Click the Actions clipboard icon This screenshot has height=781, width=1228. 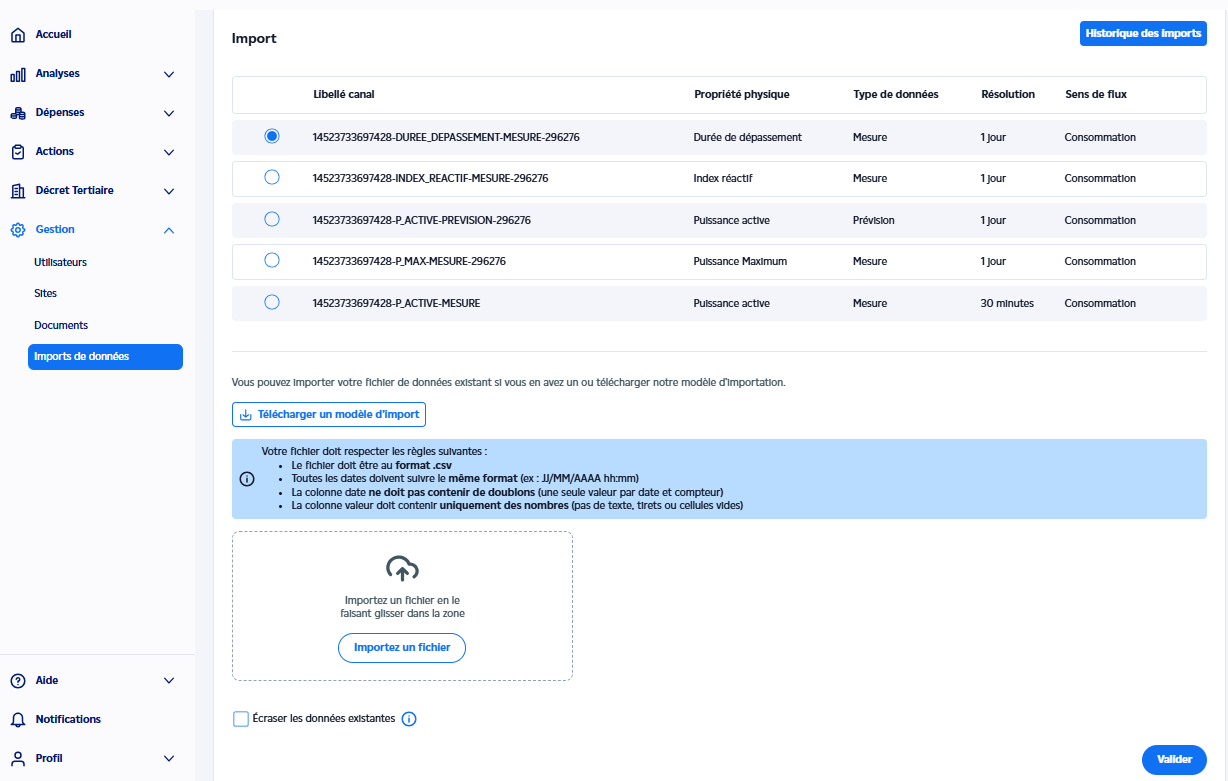18,152
